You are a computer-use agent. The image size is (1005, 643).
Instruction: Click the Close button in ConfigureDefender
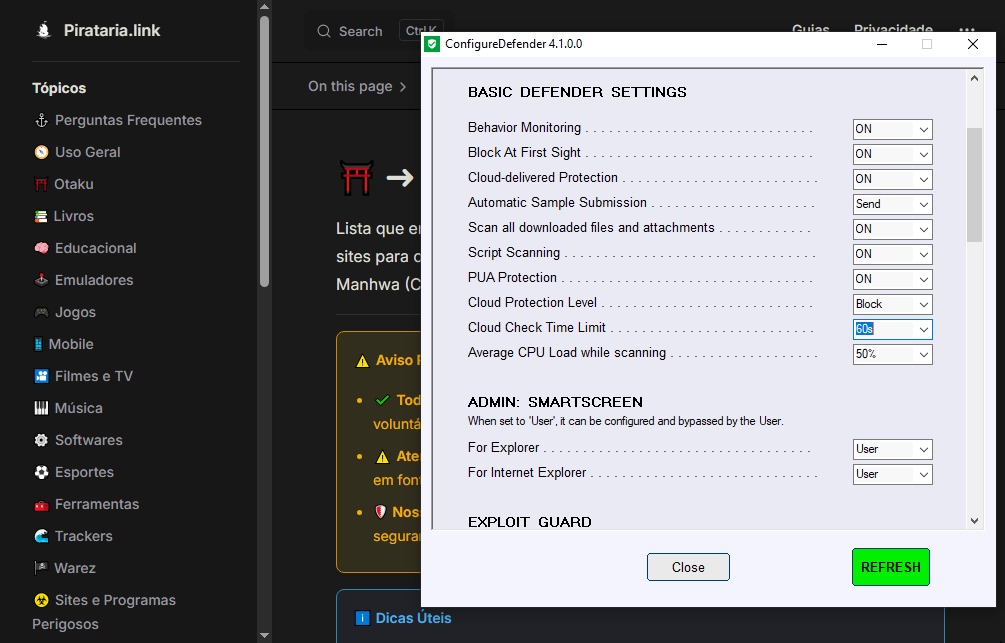click(x=688, y=567)
